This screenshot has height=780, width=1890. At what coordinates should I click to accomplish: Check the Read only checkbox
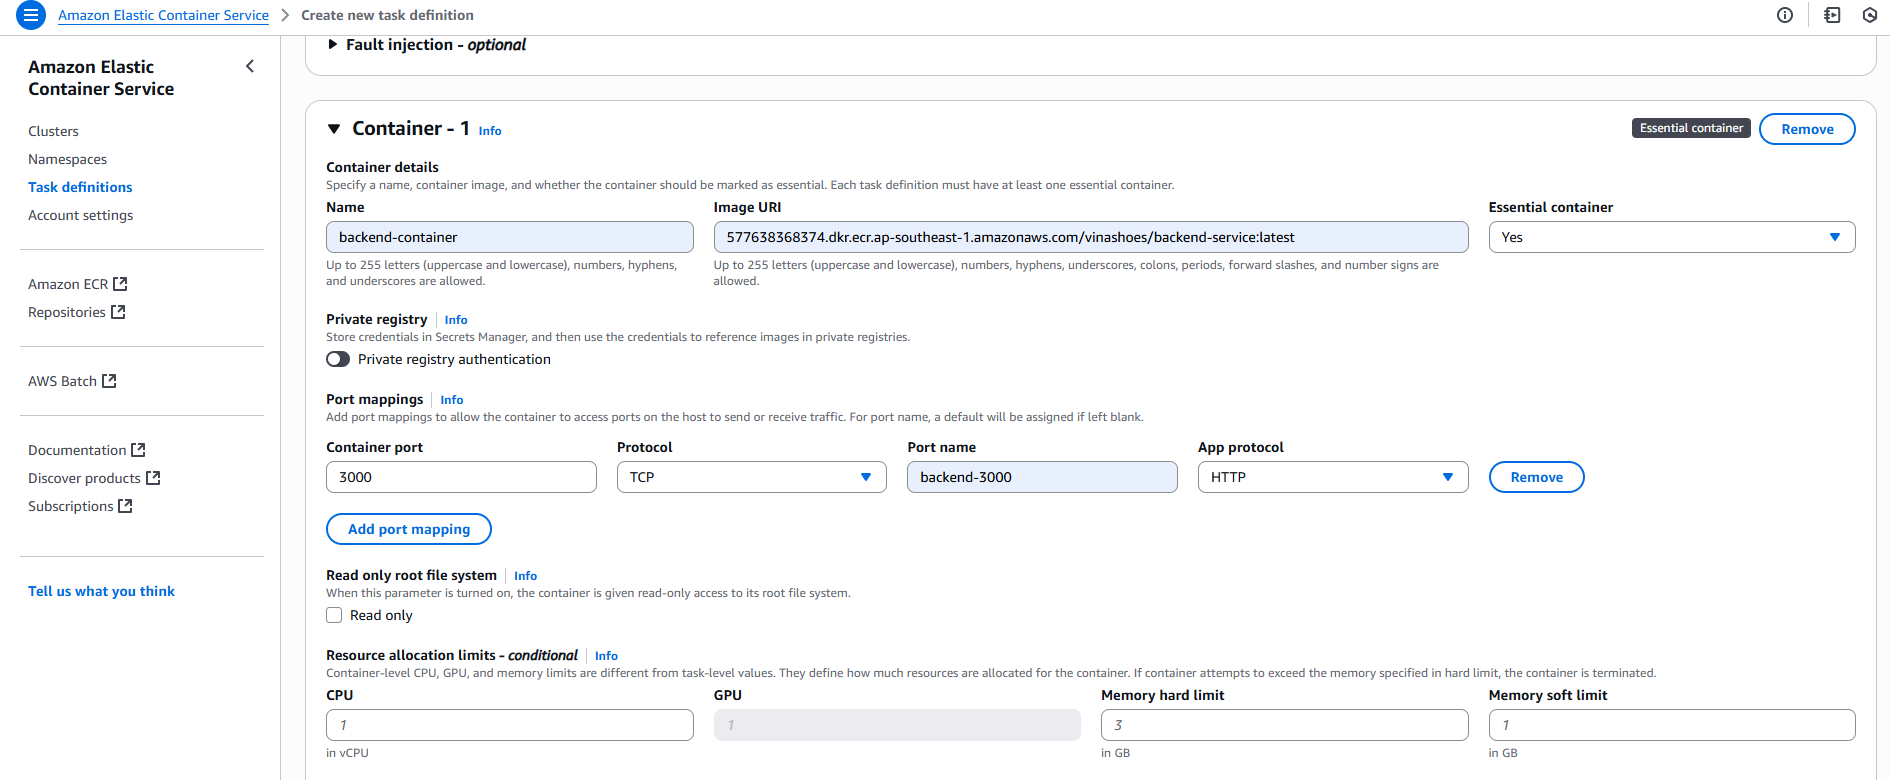[x=334, y=615]
